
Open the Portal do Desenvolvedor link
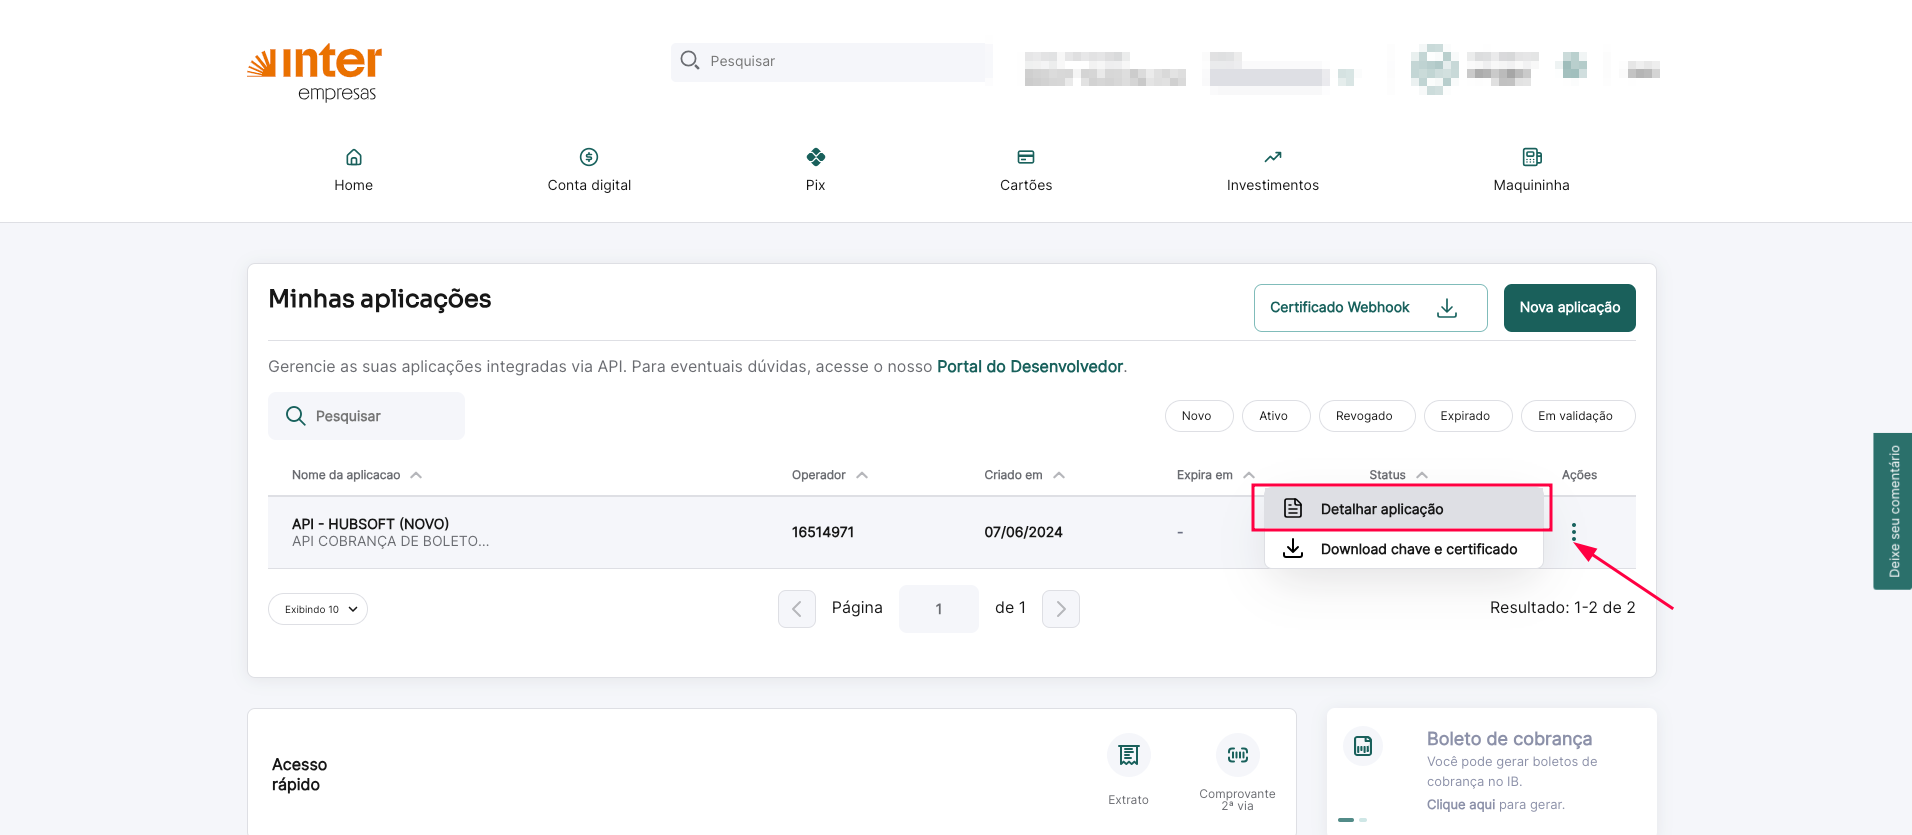click(x=1030, y=367)
